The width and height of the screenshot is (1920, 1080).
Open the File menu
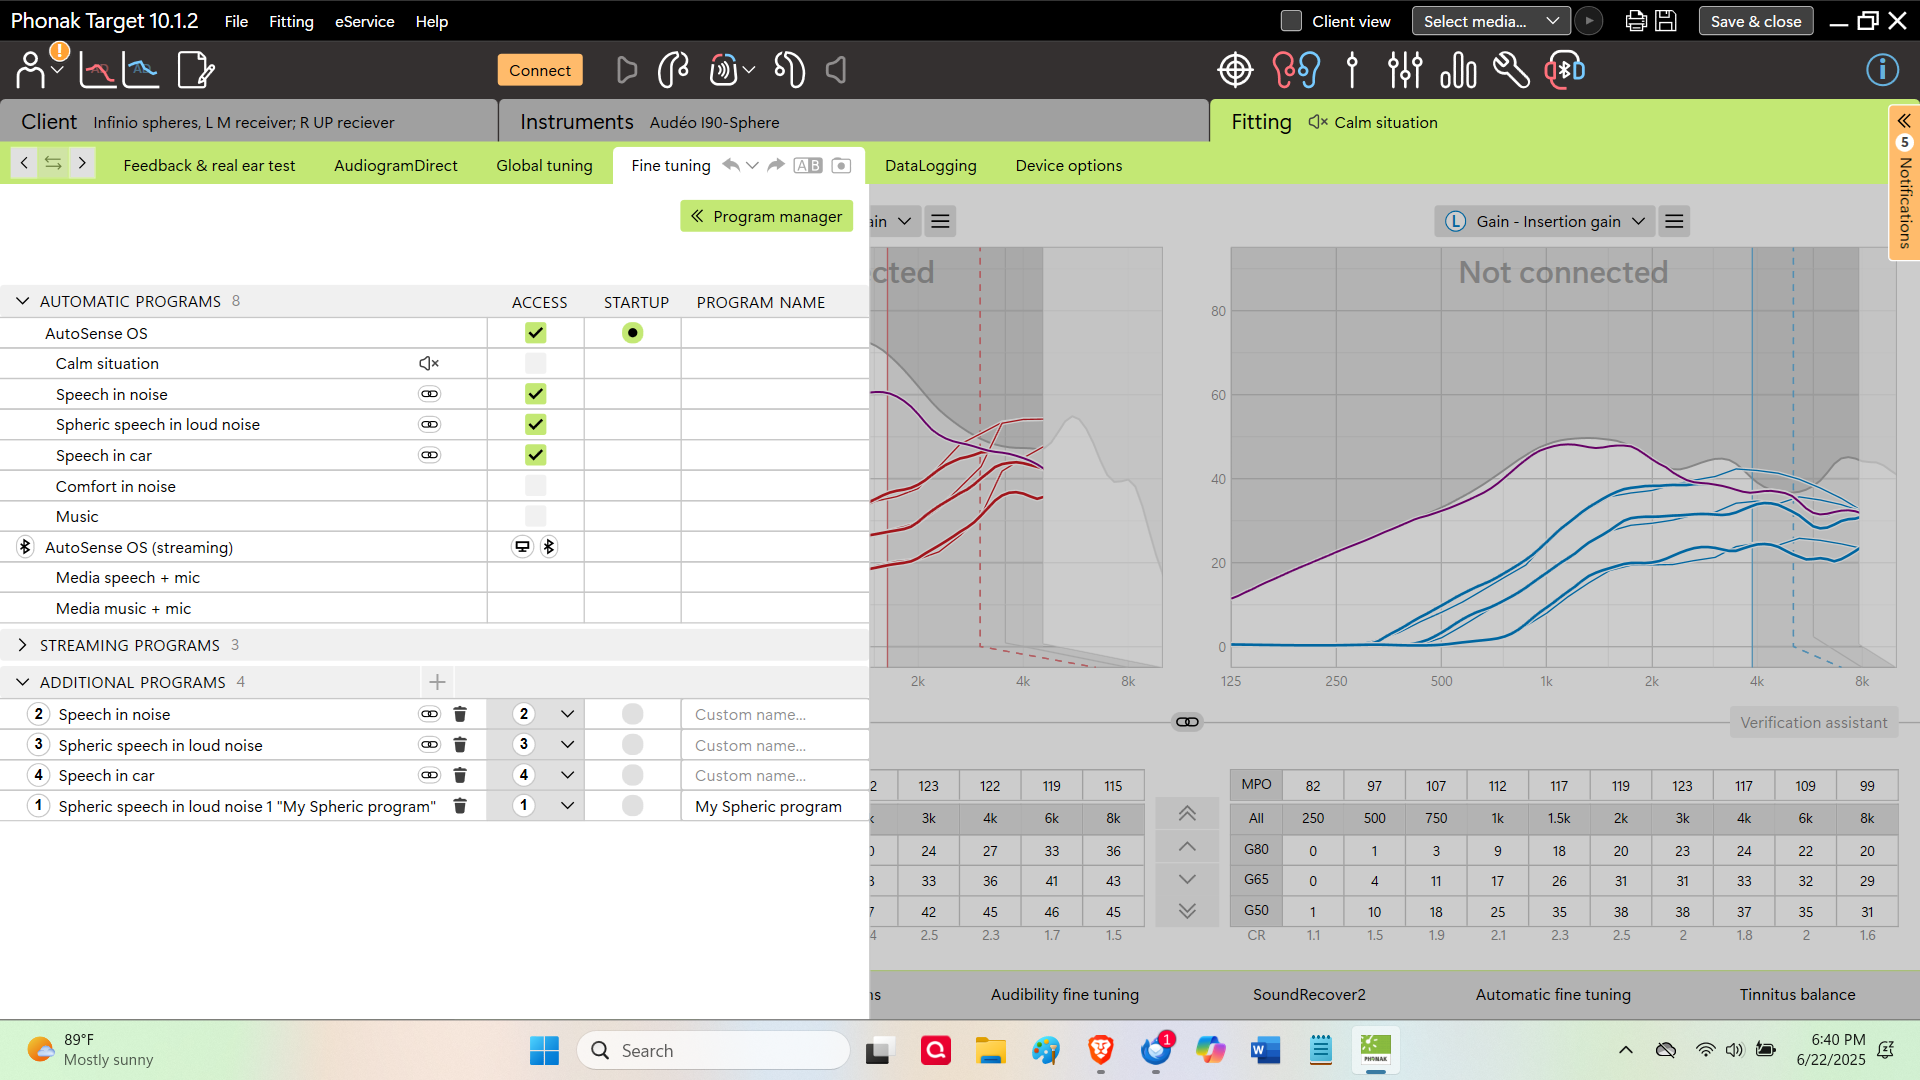tap(236, 21)
